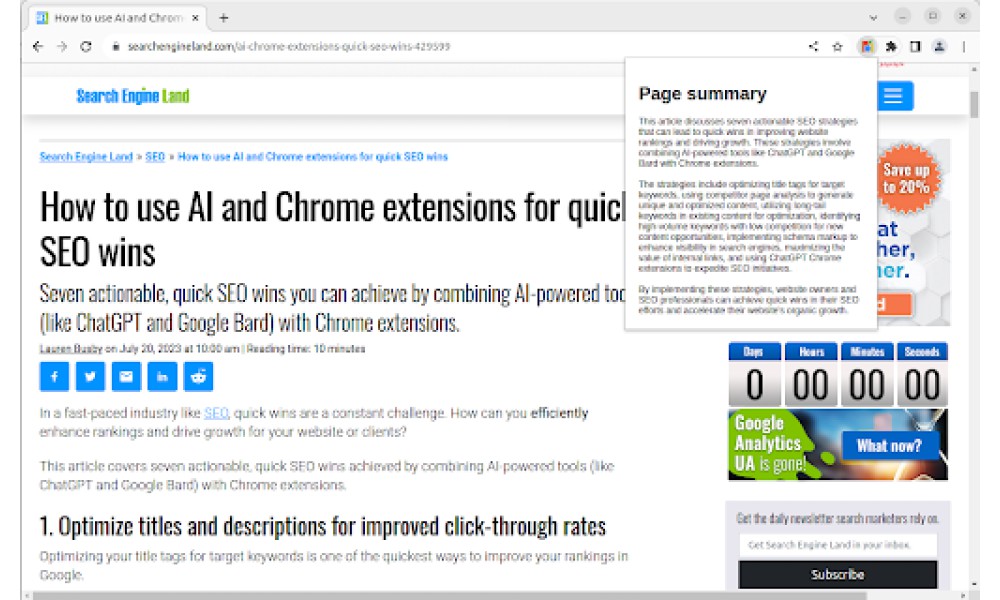
Task: Bookmark this page with the star icon
Action: point(837,47)
